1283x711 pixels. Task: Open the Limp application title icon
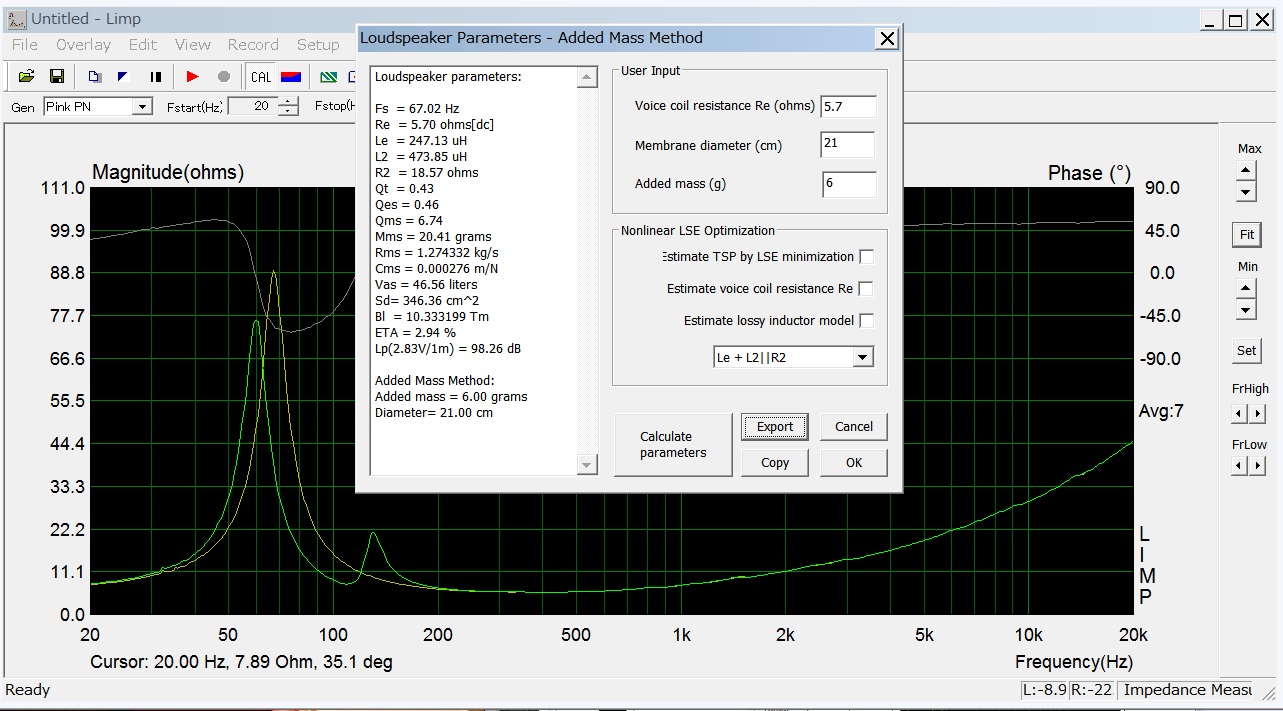click(17, 19)
